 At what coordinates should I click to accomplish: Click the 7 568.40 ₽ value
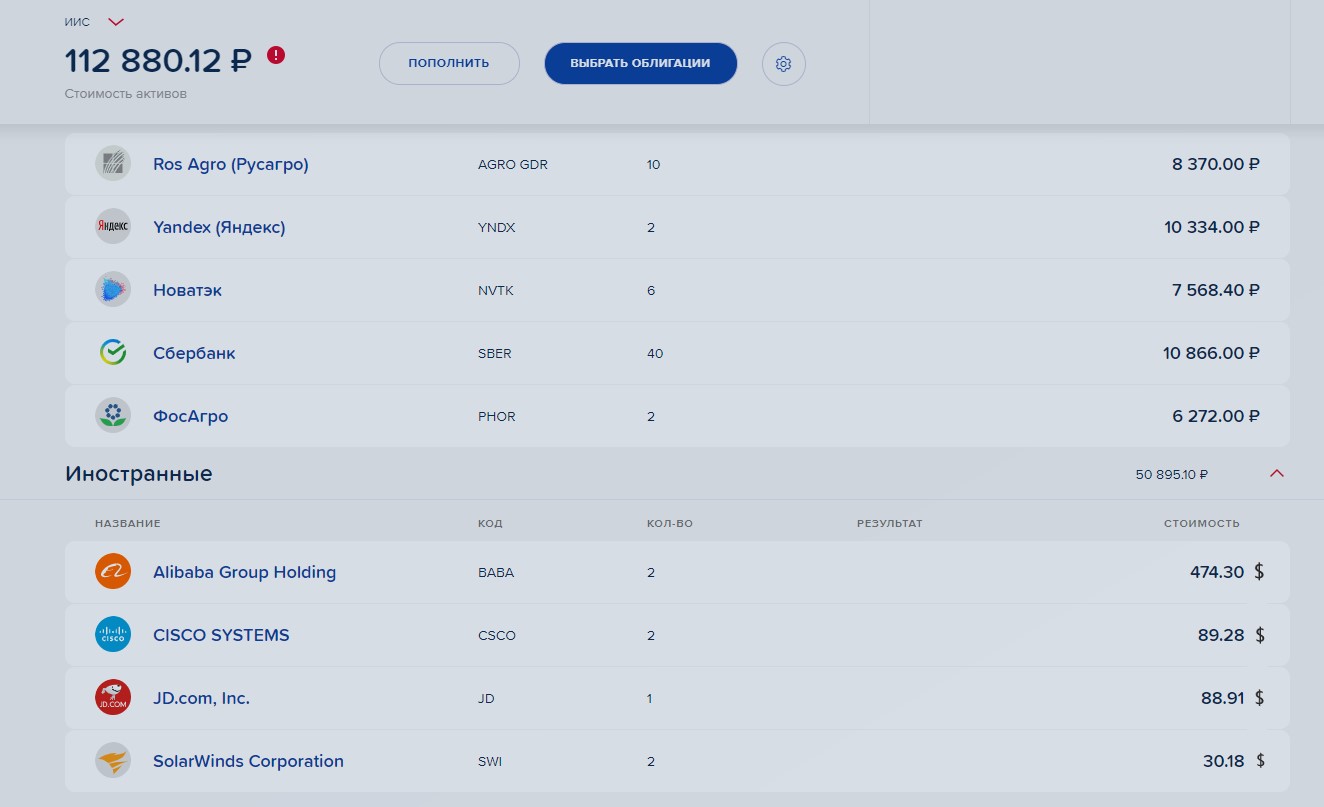(1216, 290)
